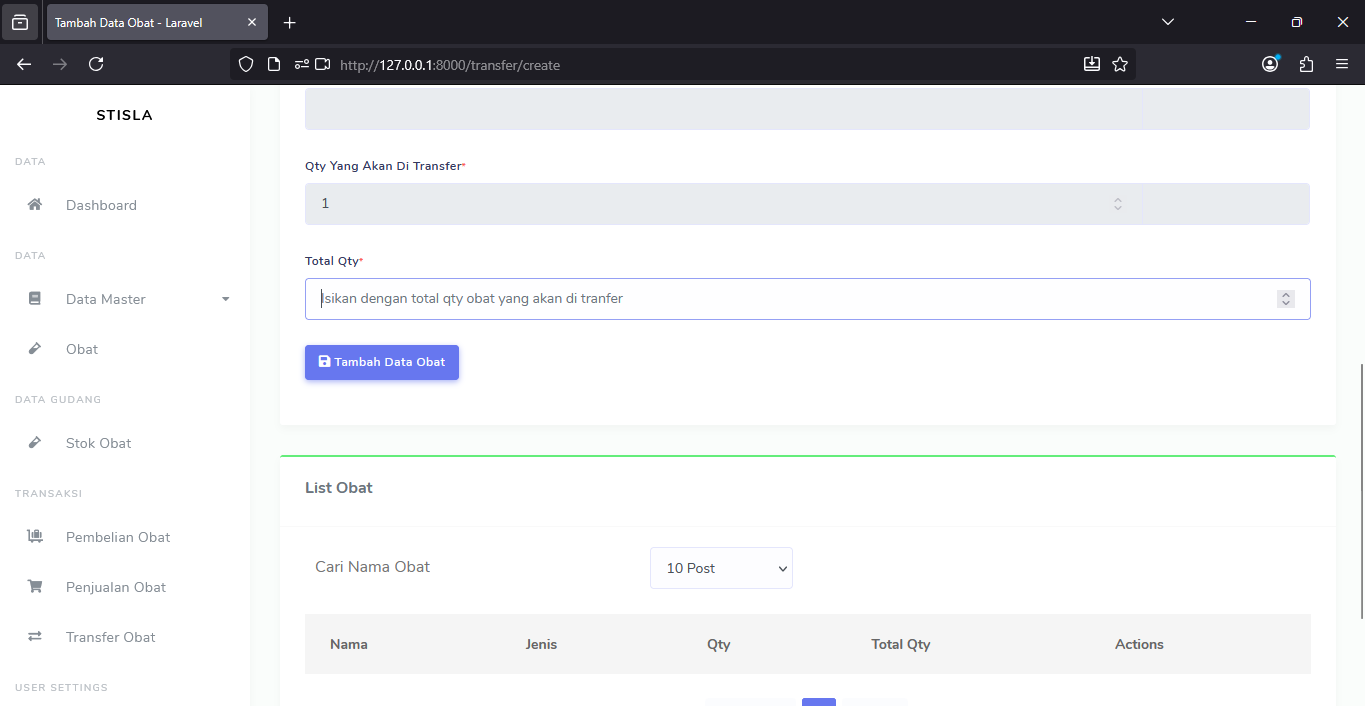Focus the Total Qty input field
This screenshot has height=706, width=1365.
tap(780, 299)
